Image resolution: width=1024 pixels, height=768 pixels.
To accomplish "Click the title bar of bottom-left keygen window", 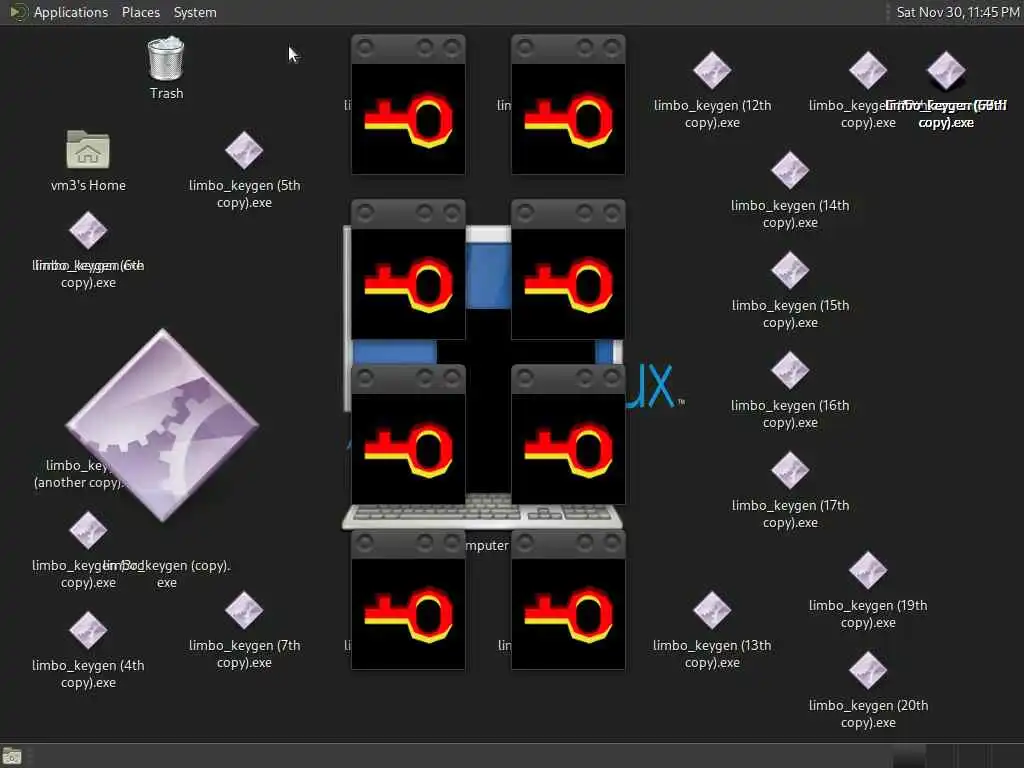I will click(x=408, y=545).
